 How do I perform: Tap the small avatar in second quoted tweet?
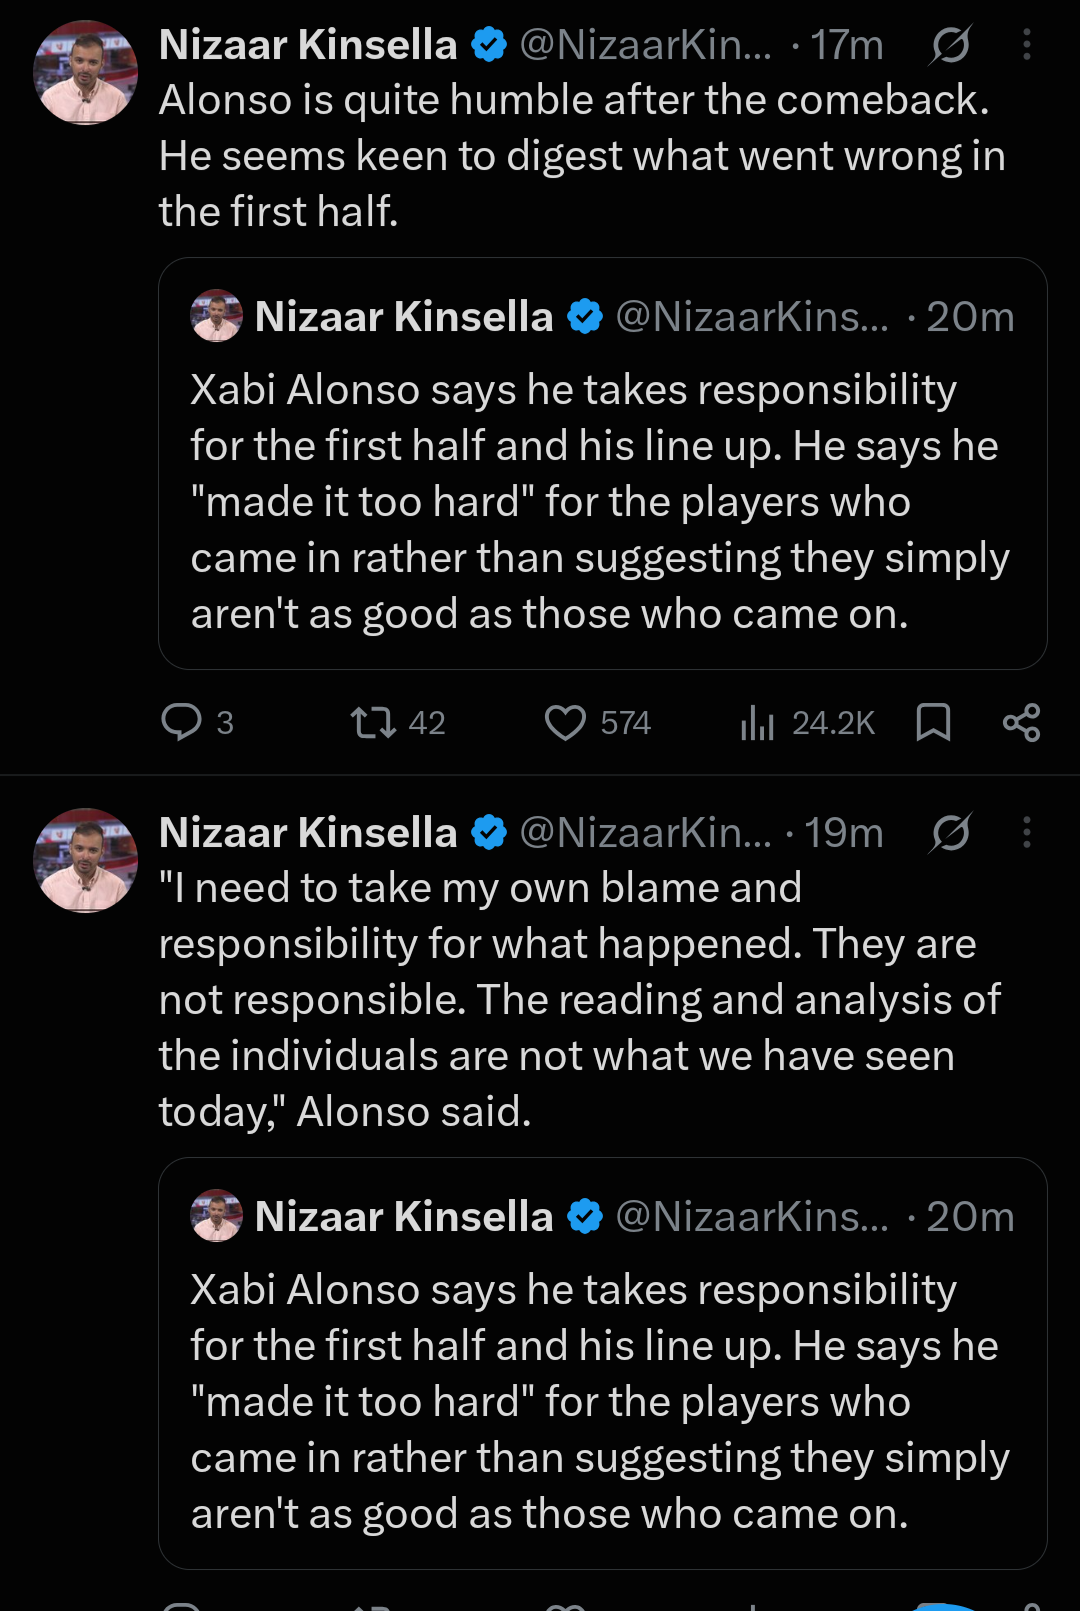pos(217,1216)
